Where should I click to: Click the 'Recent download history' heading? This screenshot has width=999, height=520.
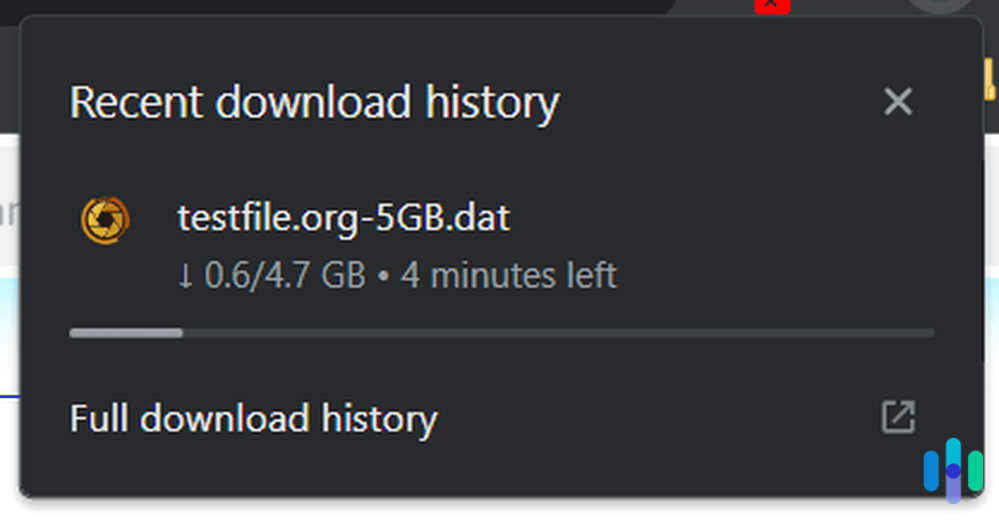tap(314, 102)
